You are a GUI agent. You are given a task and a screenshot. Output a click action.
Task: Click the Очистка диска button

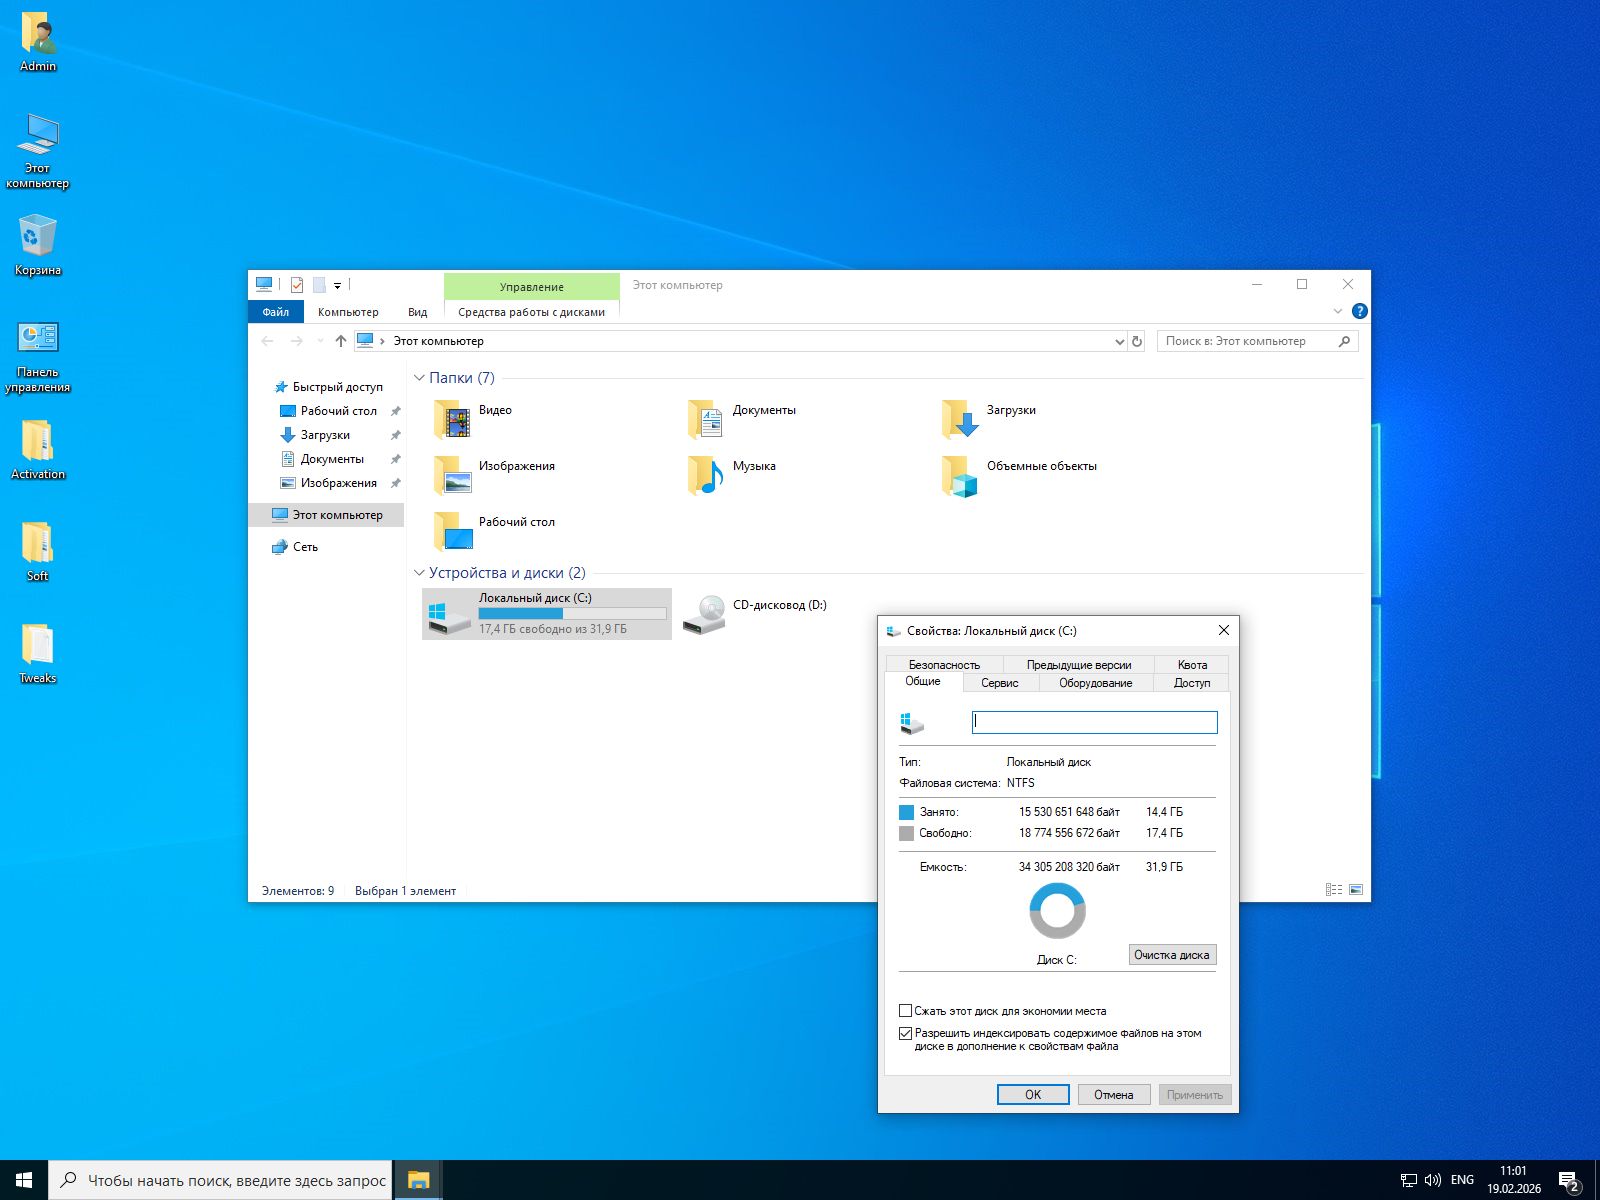(1172, 955)
